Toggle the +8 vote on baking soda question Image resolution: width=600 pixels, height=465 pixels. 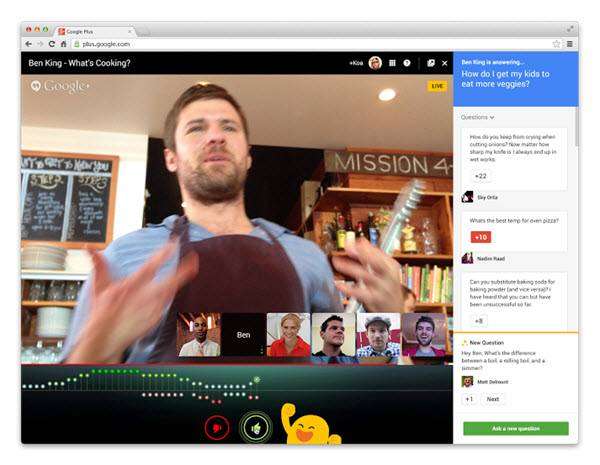click(479, 321)
